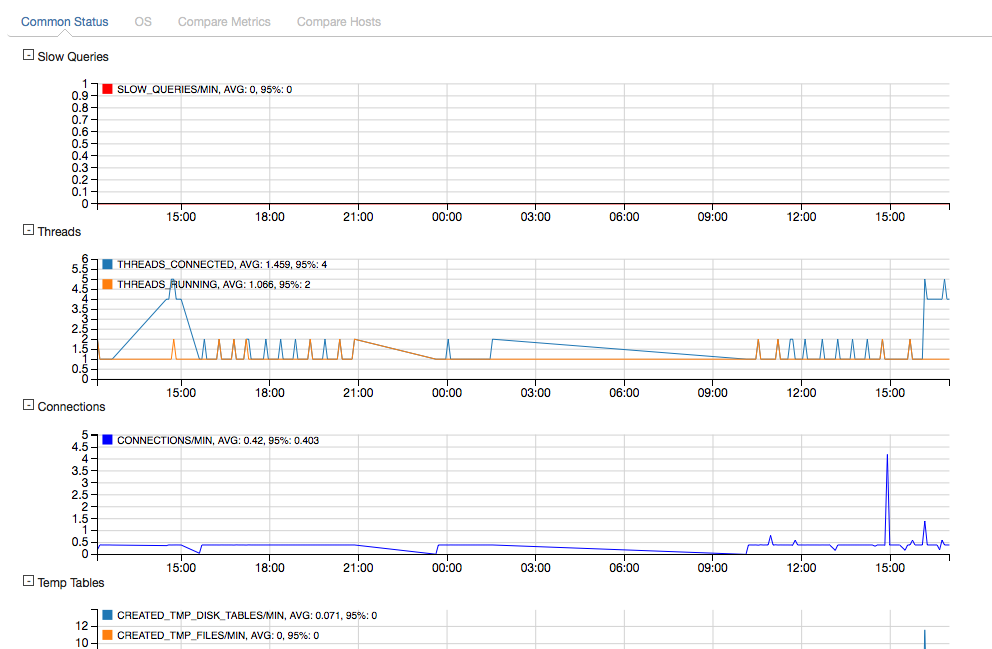Click the orange CREATED_TMP_FILES legend swatch
992x649 pixels.
107,635
